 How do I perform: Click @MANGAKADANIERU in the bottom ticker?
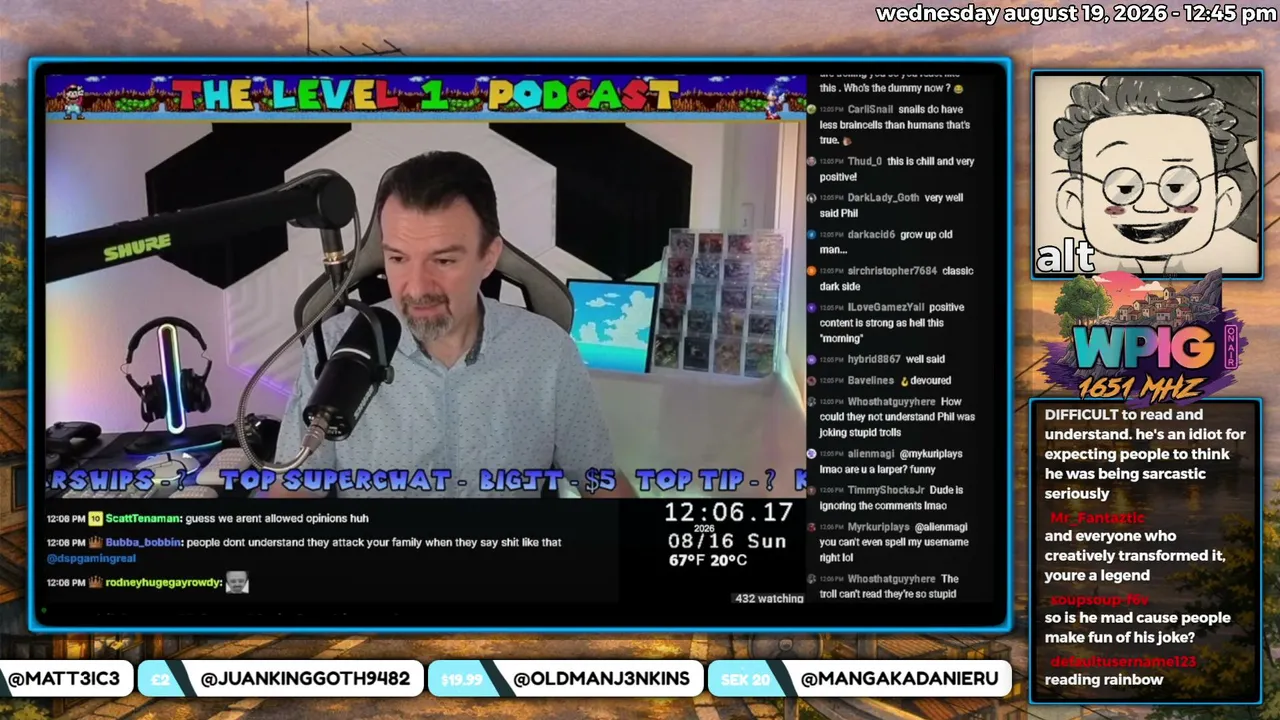pos(899,679)
